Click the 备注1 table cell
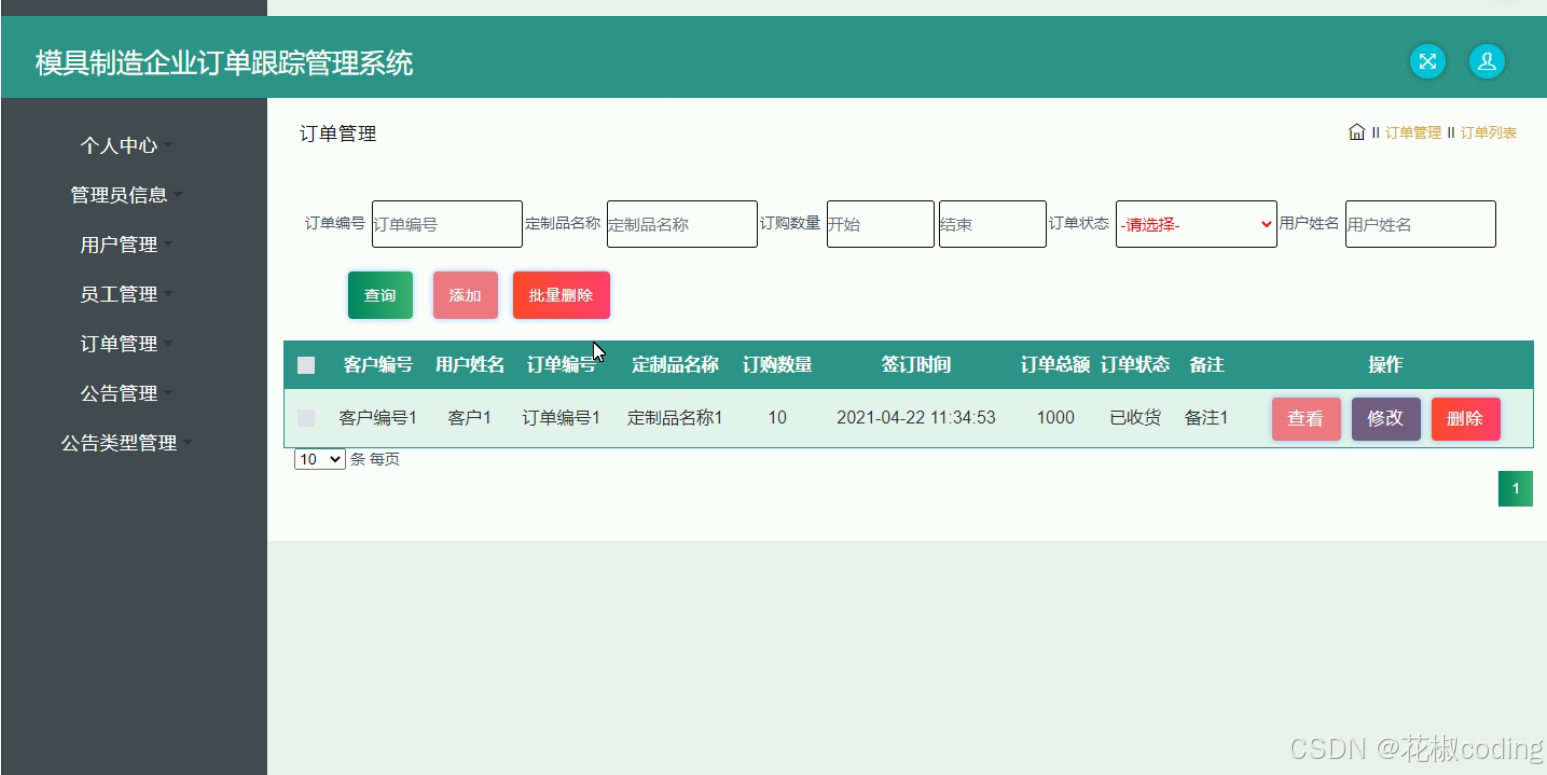Image resolution: width=1547 pixels, height=775 pixels. click(1207, 418)
